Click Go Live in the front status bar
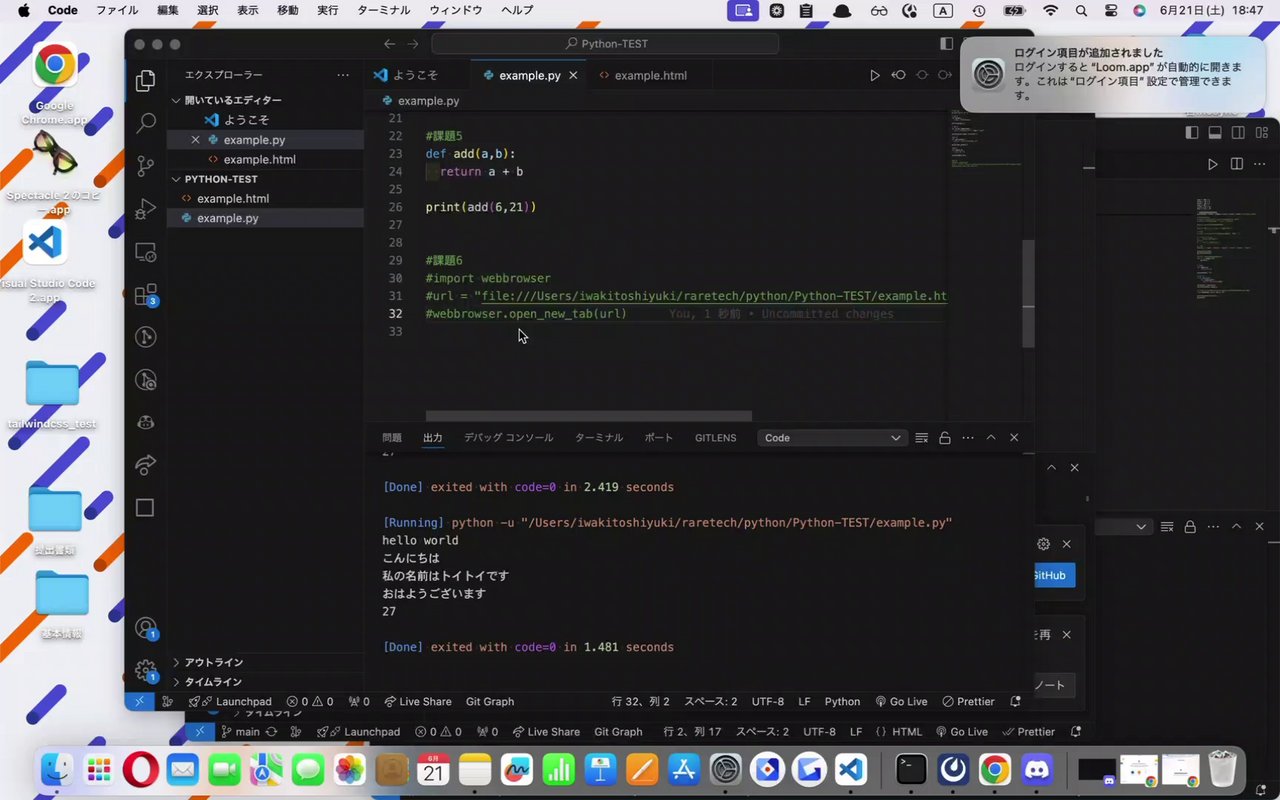 point(901,702)
